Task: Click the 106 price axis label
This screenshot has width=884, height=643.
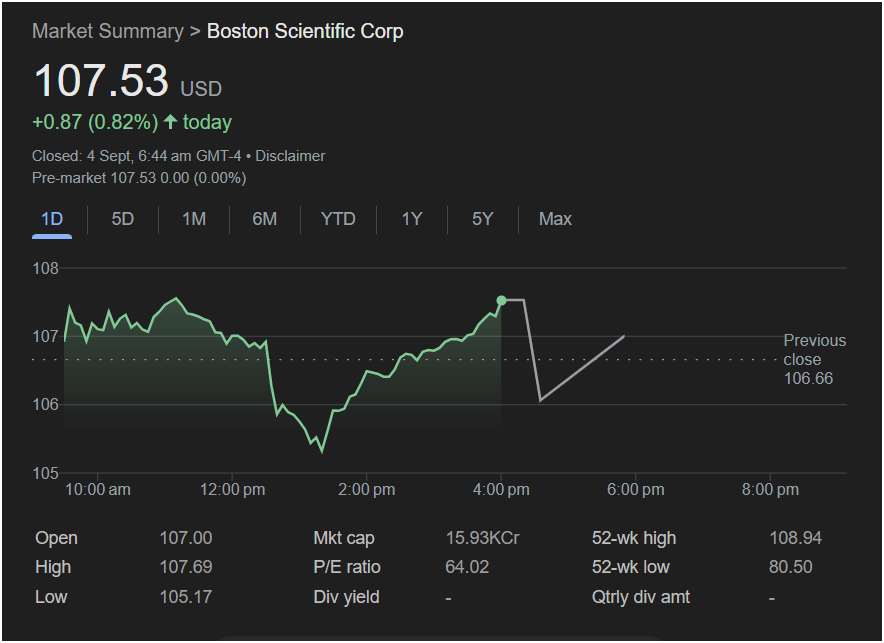Action: click(46, 405)
